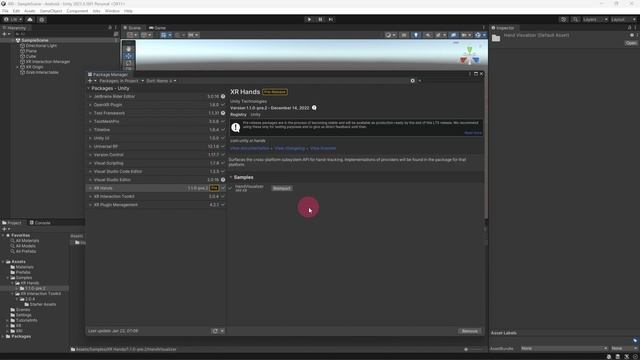The image size is (640, 360).
Task: Open the Window menu
Action: 112,11
